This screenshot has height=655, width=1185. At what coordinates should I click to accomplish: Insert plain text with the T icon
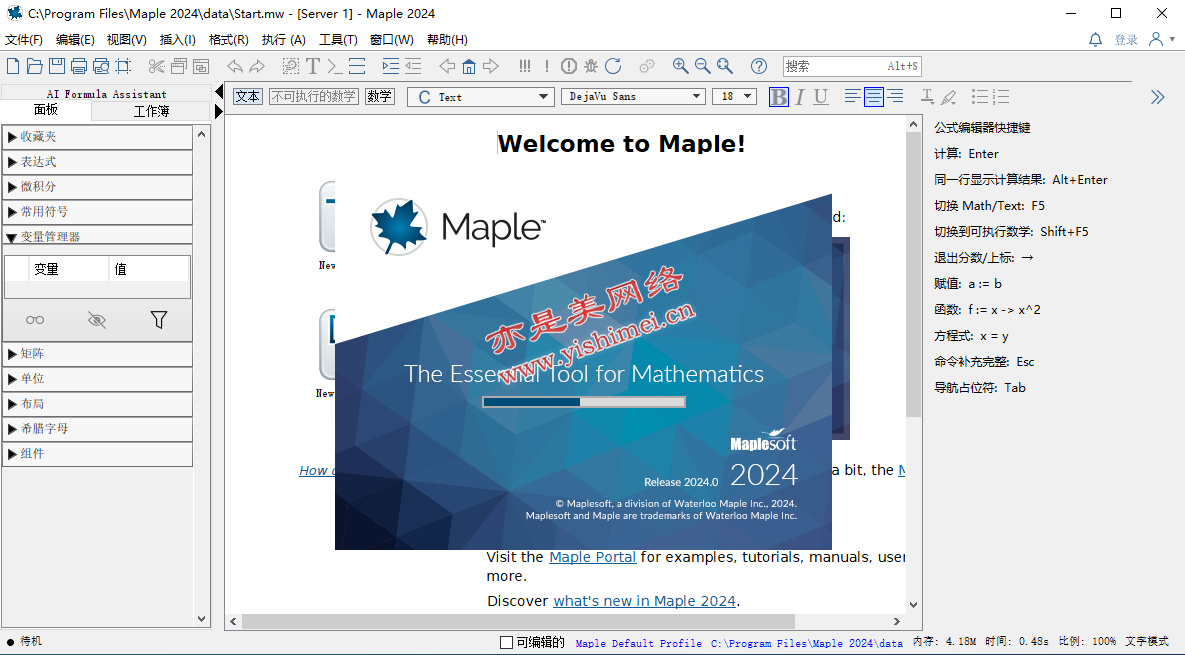313,66
